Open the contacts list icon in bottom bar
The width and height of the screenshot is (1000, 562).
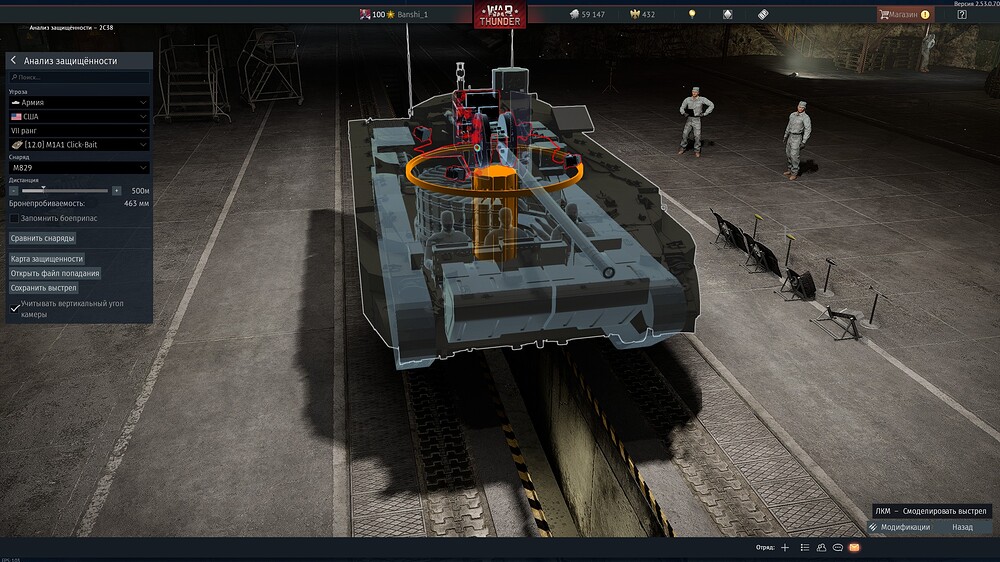[805, 548]
